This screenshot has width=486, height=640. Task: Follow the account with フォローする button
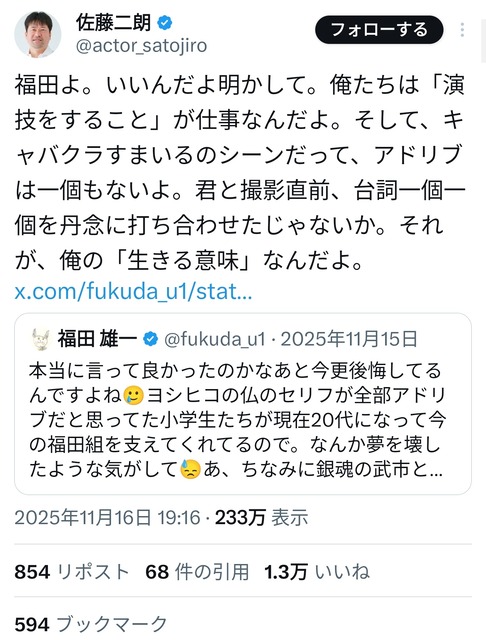(379, 30)
